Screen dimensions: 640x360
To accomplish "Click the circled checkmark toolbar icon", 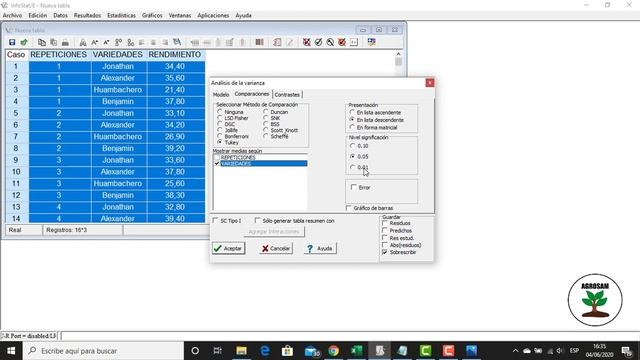I will pyautogui.click(x=318, y=42).
